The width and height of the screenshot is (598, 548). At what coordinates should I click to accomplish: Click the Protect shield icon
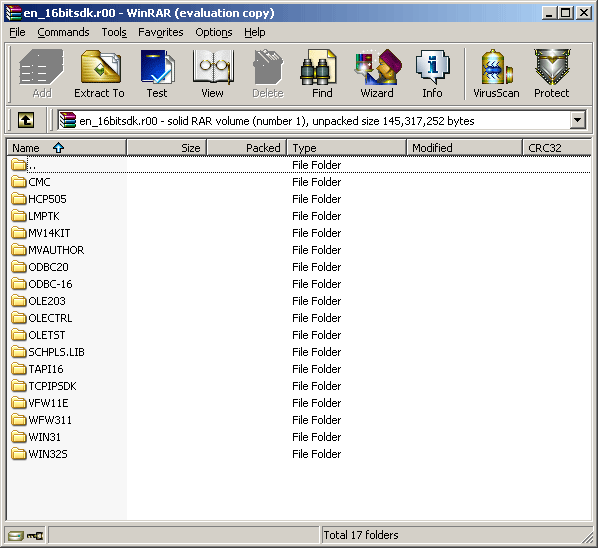(x=551, y=74)
